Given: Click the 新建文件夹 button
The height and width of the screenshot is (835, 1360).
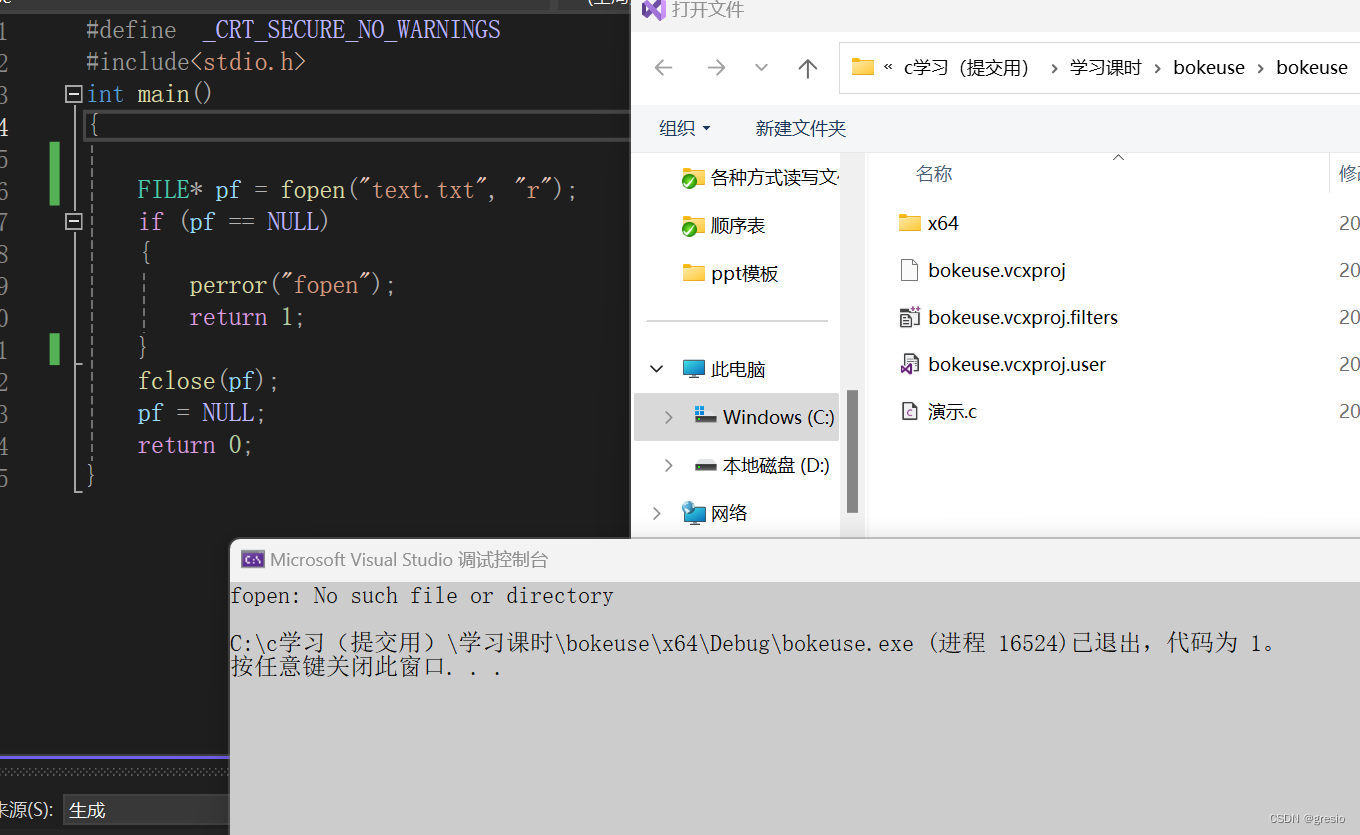Looking at the screenshot, I should (x=801, y=128).
